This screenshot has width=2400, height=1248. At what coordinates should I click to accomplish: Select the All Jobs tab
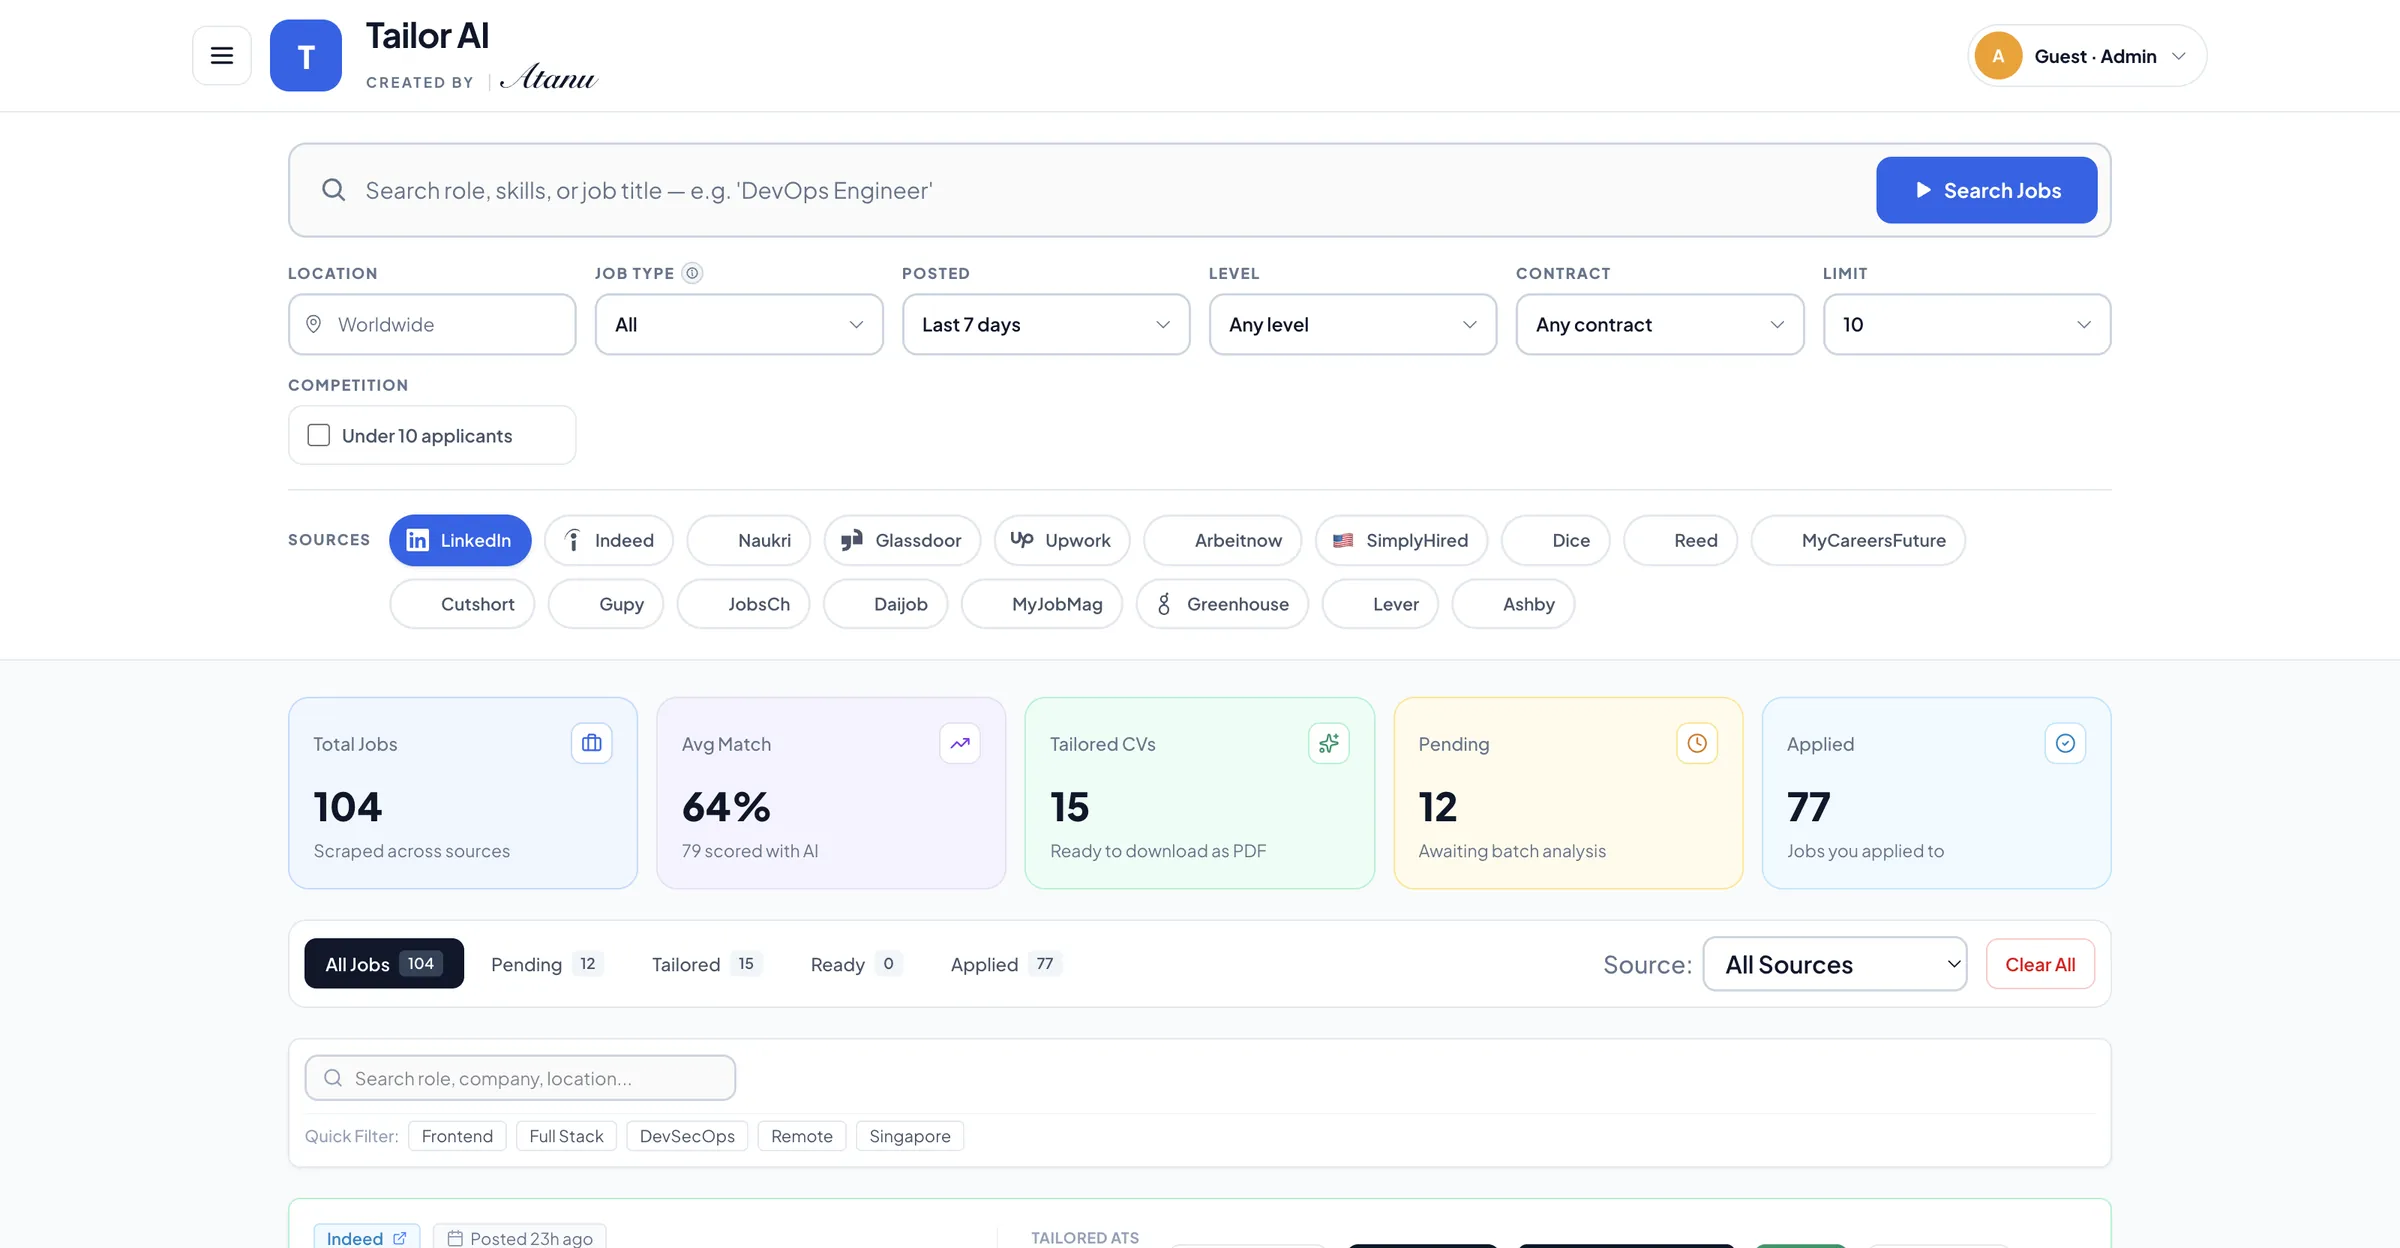[x=384, y=964]
